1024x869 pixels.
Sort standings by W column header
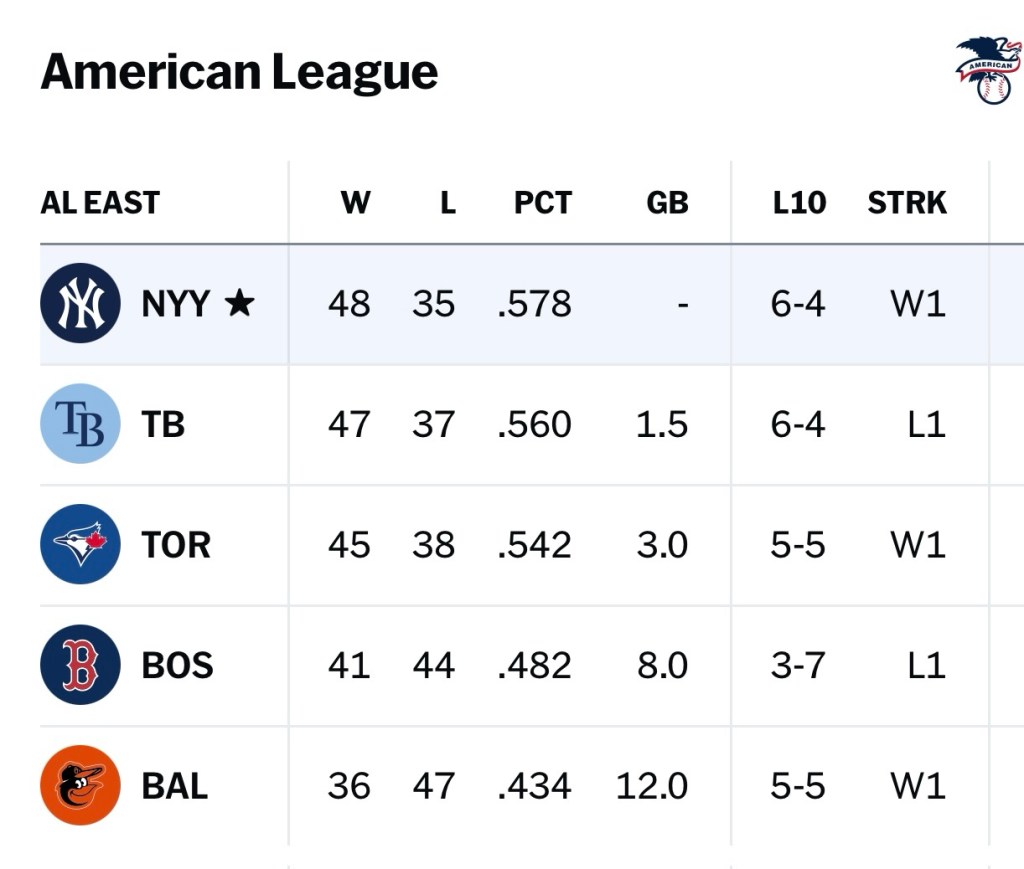click(355, 203)
